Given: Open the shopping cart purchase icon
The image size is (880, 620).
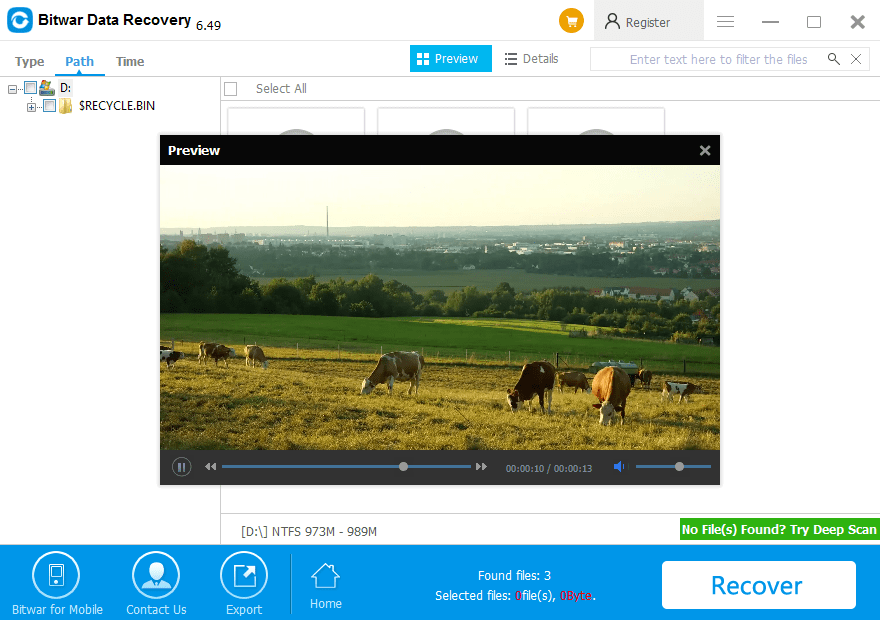Looking at the screenshot, I should point(571,21).
